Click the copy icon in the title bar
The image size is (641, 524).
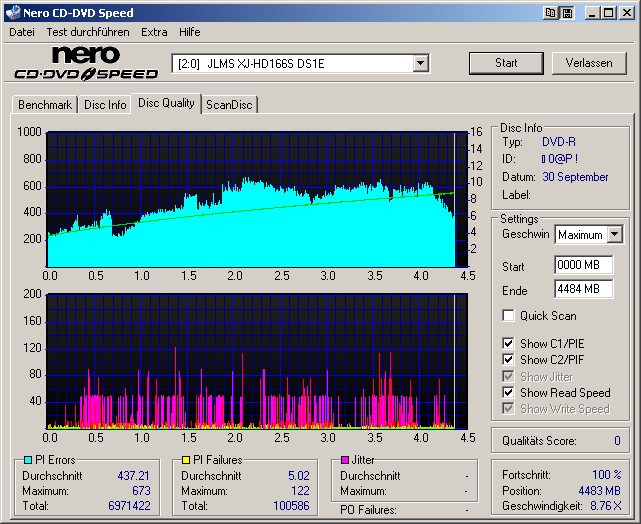tap(551, 13)
